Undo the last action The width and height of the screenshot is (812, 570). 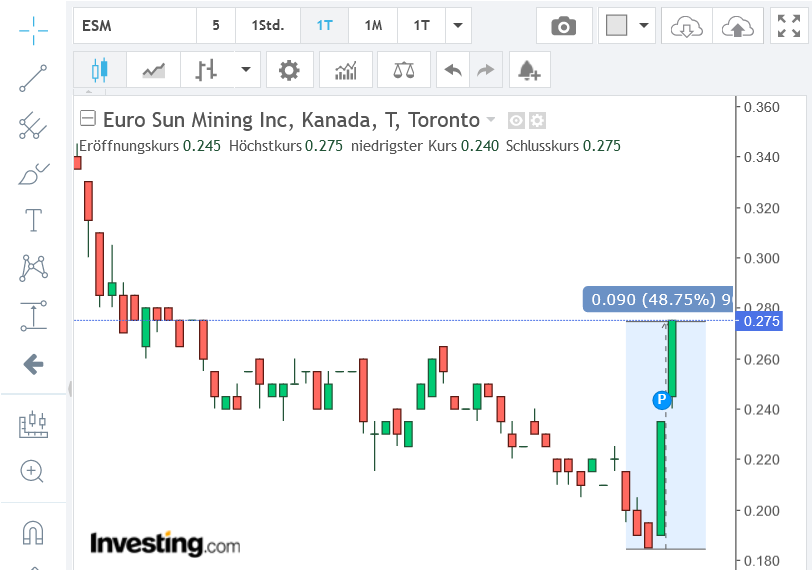coord(453,69)
